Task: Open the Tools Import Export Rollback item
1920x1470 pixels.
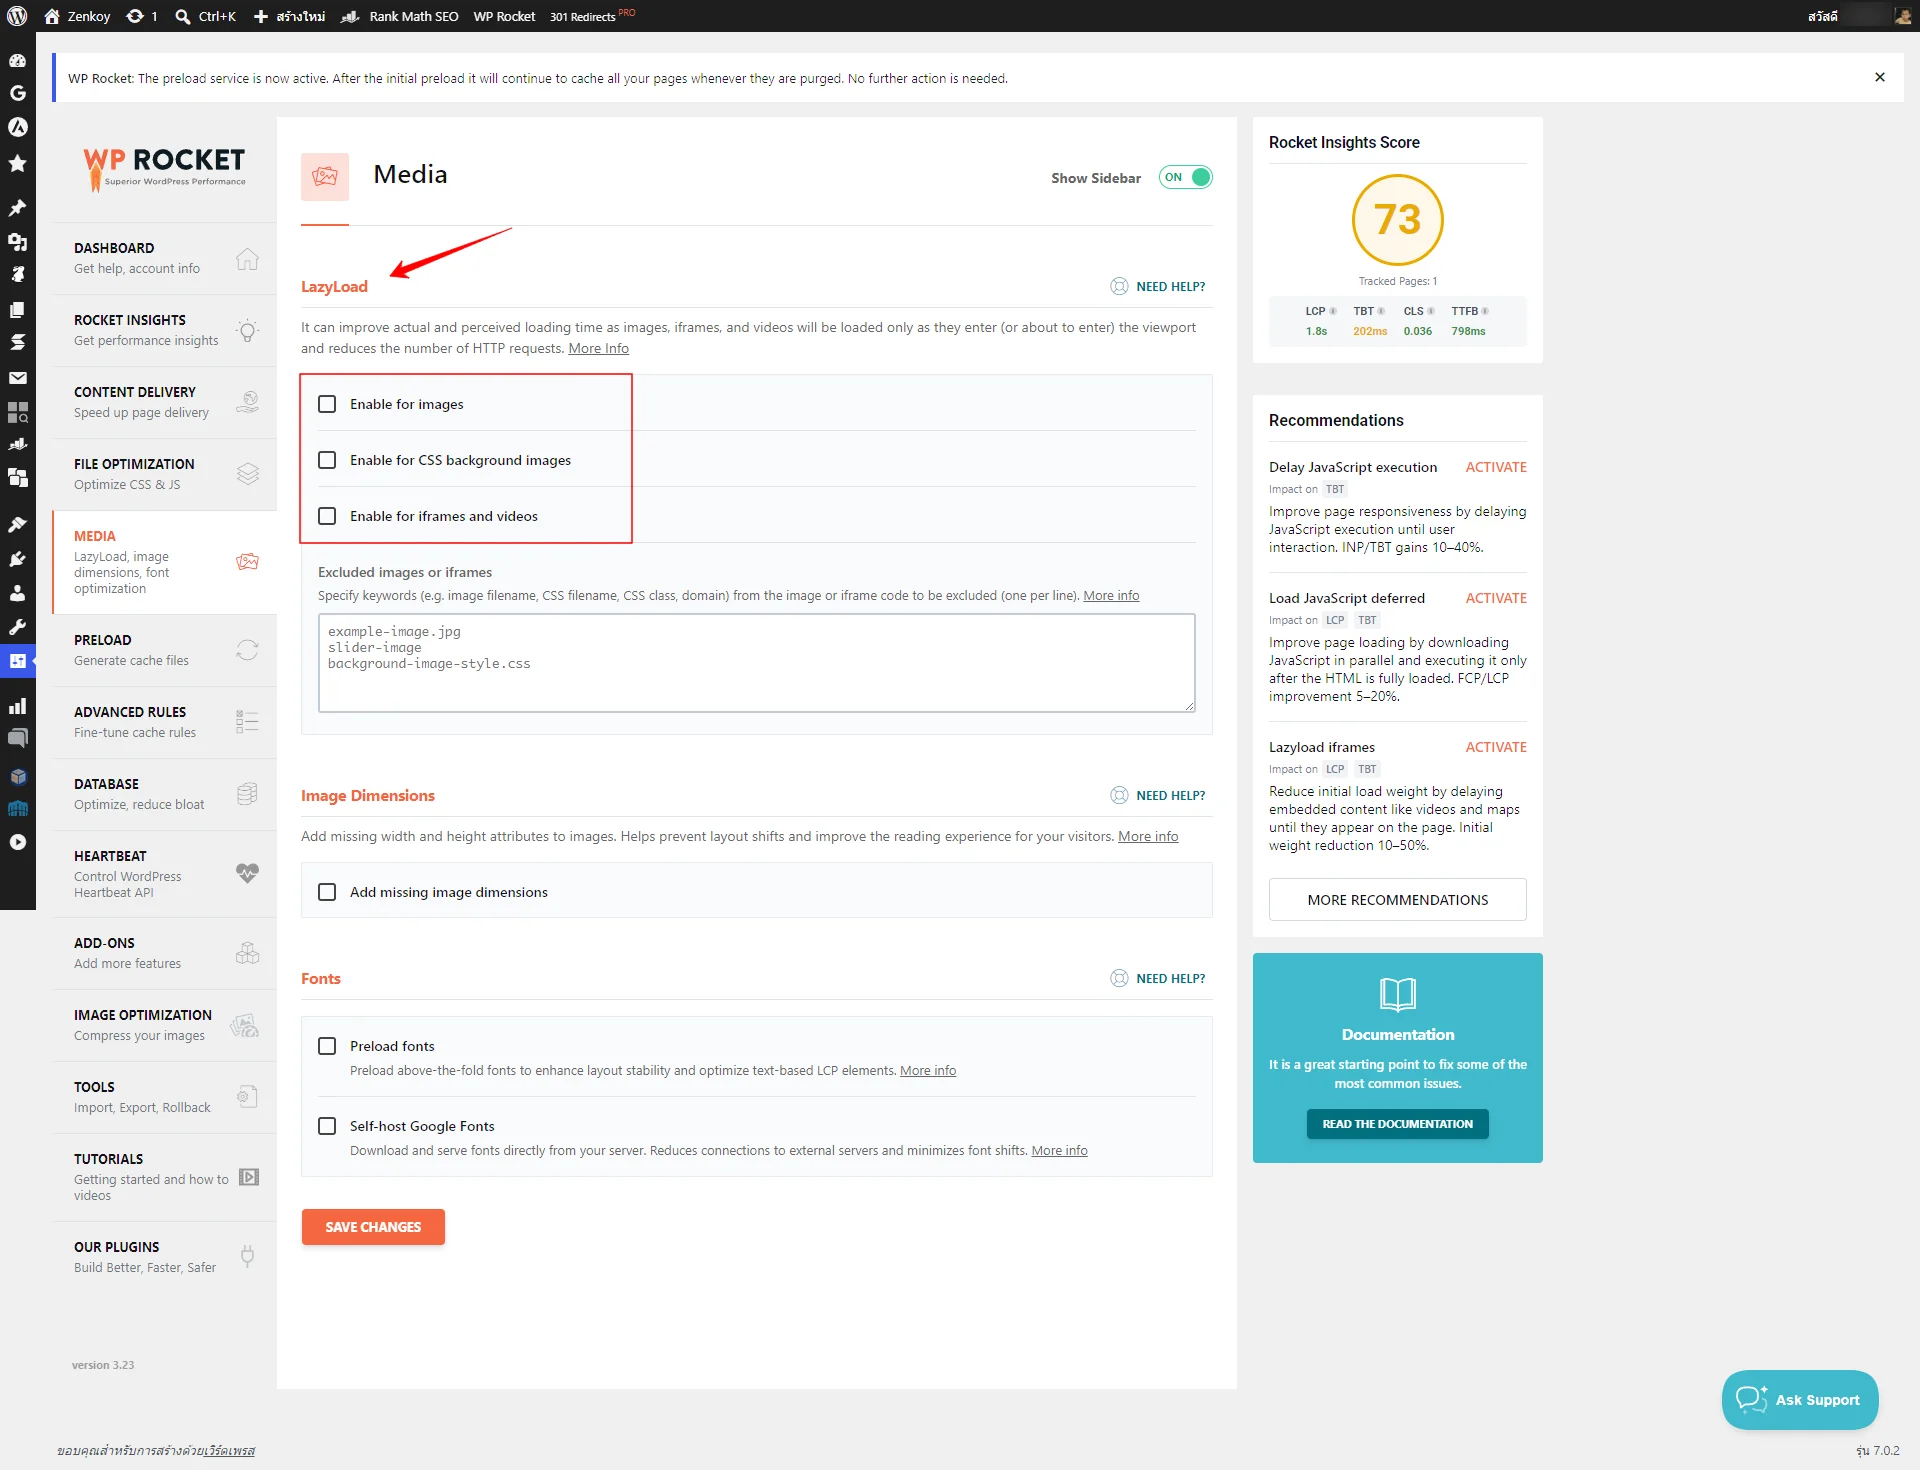Action: [x=165, y=1097]
